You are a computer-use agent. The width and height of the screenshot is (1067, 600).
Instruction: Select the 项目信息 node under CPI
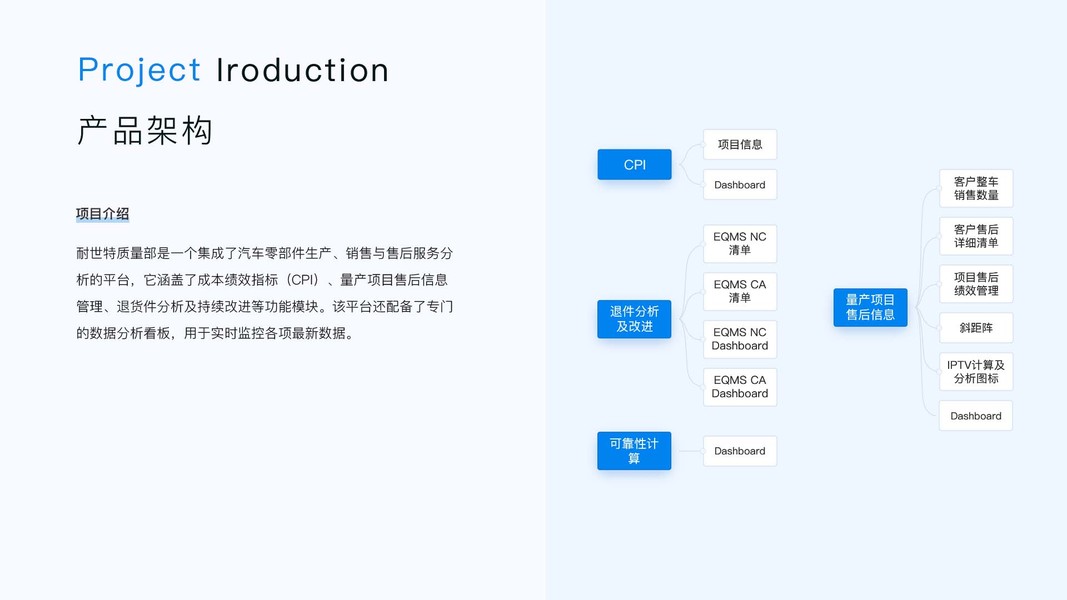740,144
